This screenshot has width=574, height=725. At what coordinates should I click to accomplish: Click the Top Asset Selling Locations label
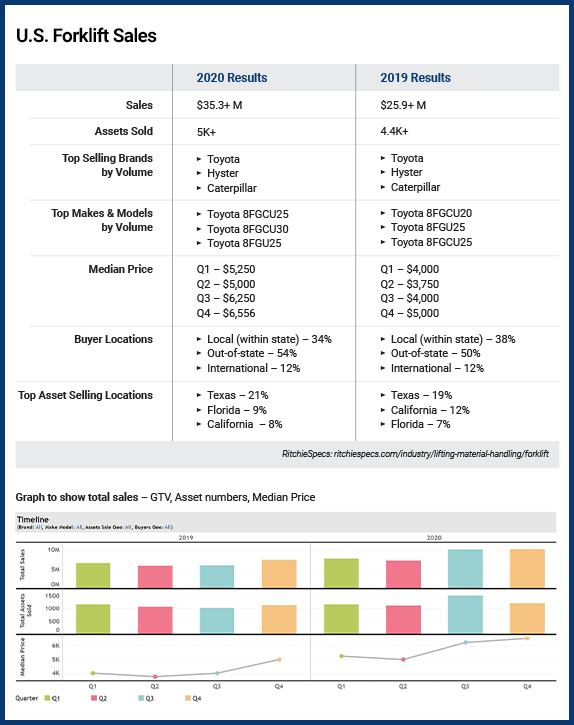pos(85,395)
